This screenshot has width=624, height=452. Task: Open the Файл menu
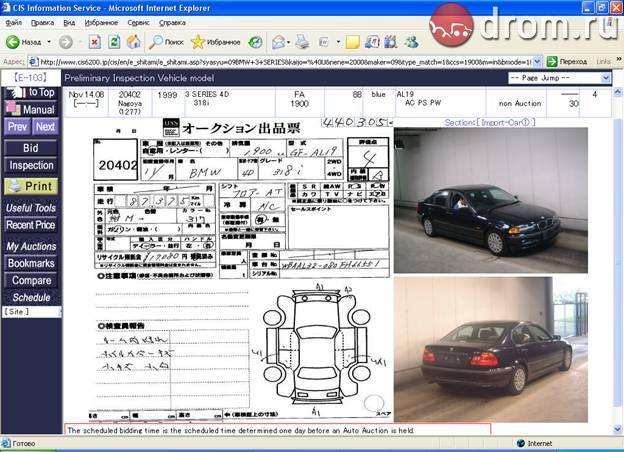pos(14,21)
